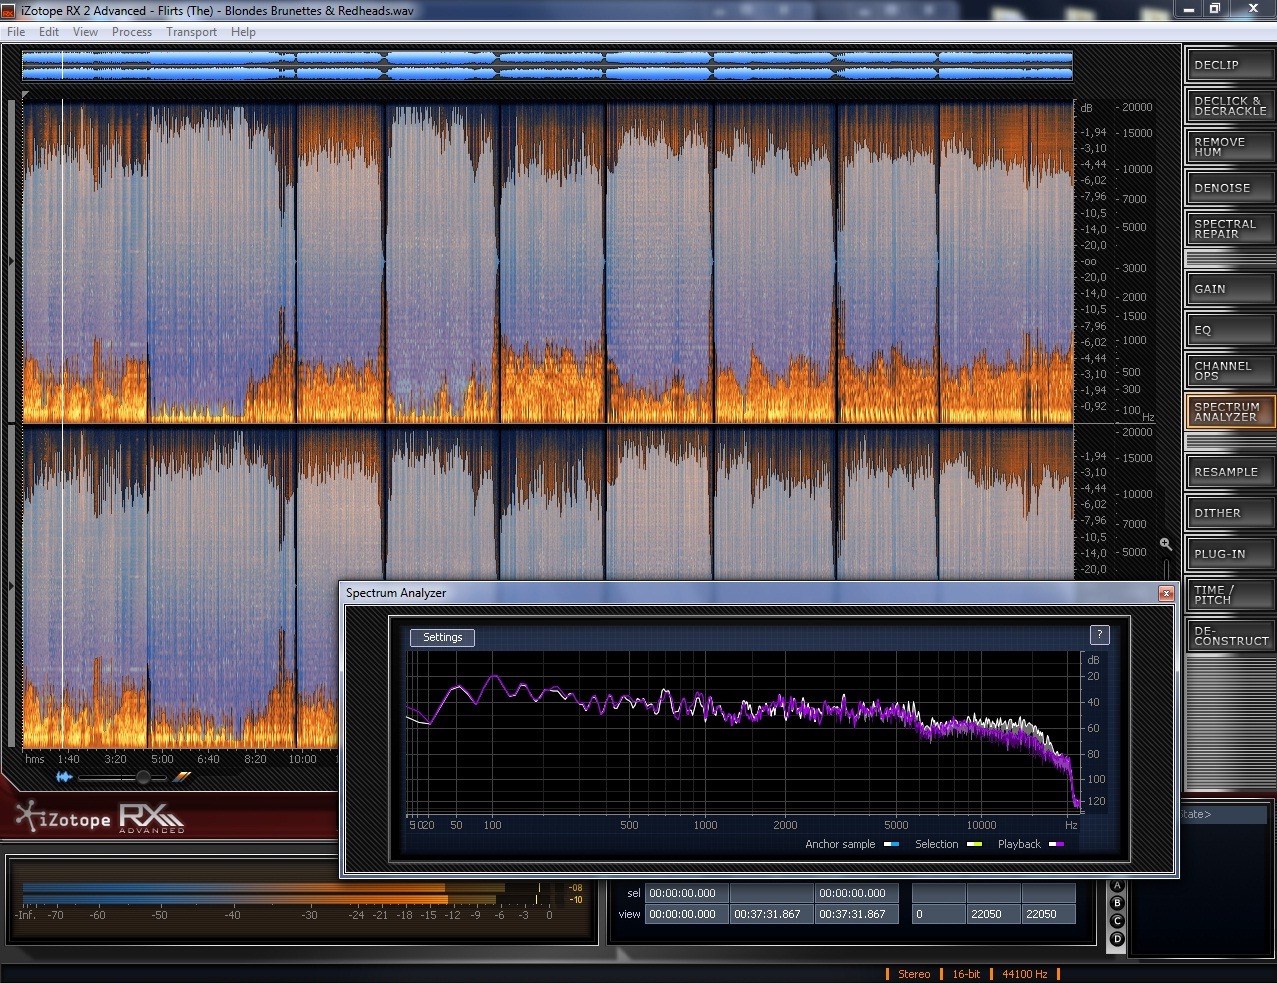The height and width of the screenshot is (983, 1277).
Task: Select history state button A
Action: (x=1117, y=886)
